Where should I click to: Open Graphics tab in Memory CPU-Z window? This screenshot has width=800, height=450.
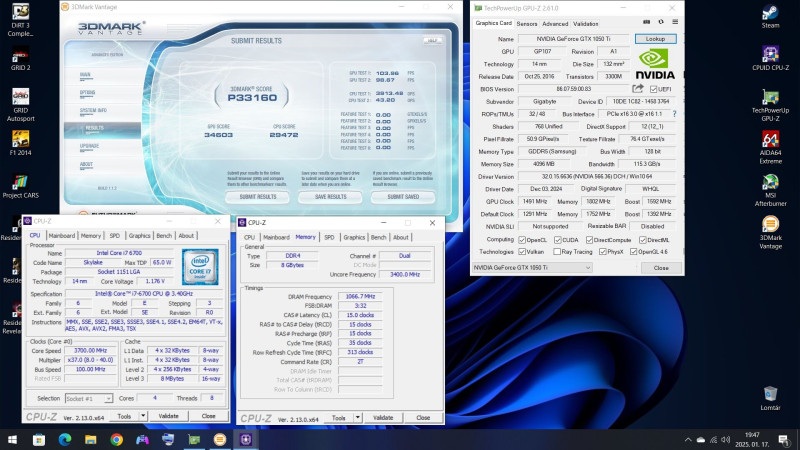[x=354, y=237]
